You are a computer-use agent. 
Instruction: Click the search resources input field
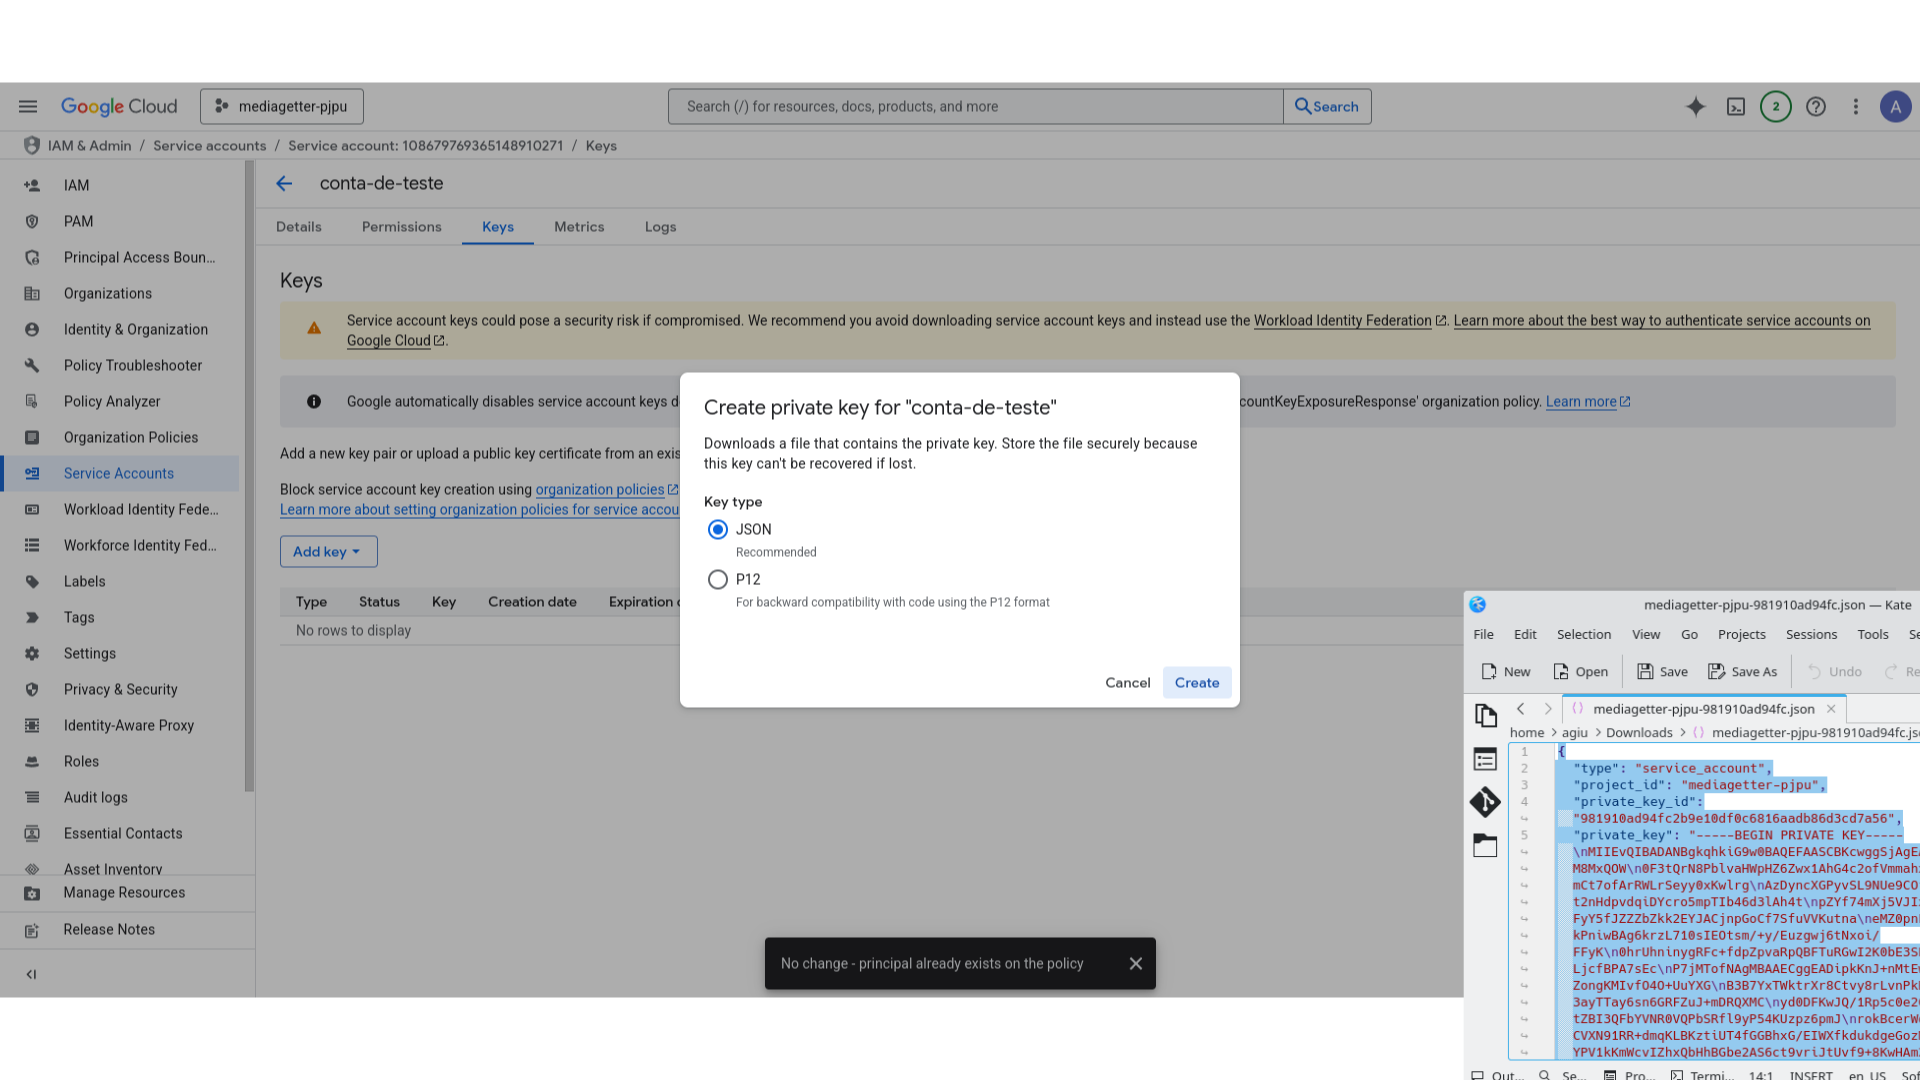click(x=975, y=107)
